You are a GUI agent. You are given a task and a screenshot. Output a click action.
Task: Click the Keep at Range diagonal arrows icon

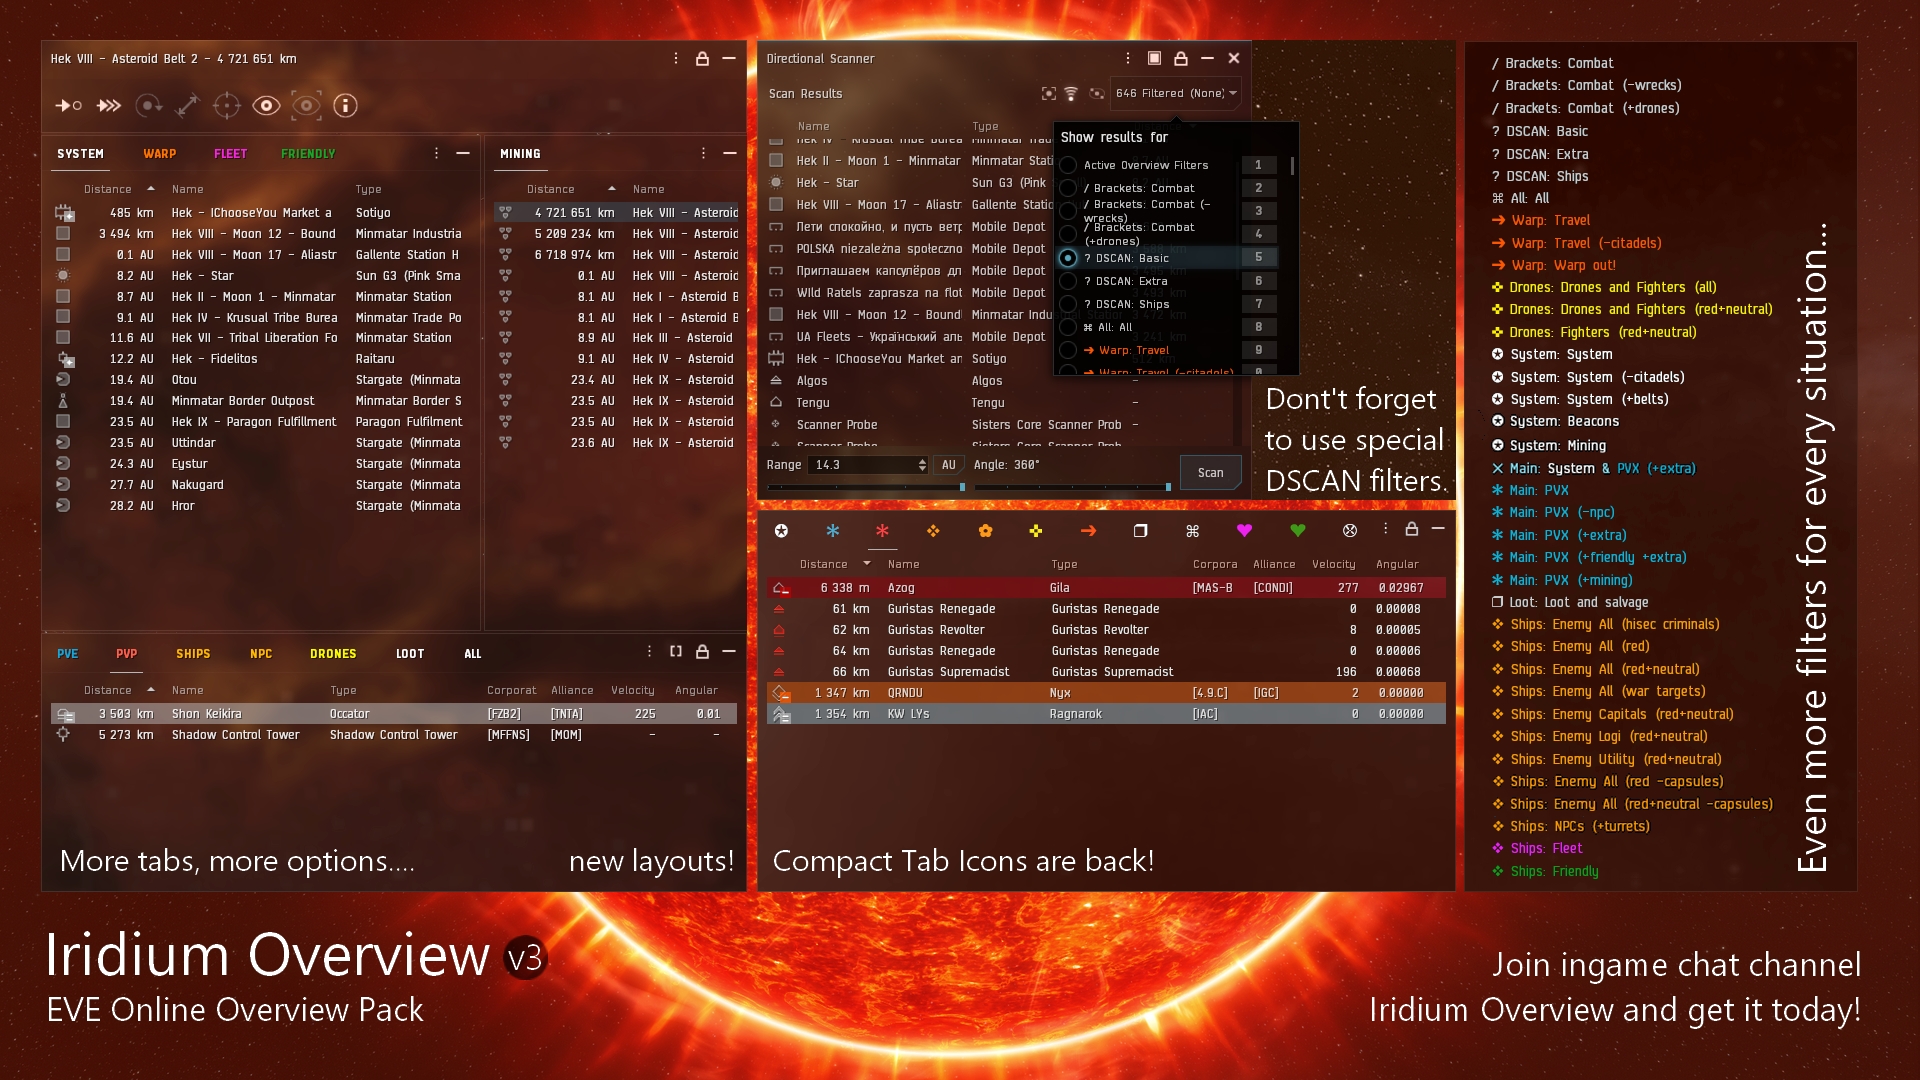click(x=188, y=105)
